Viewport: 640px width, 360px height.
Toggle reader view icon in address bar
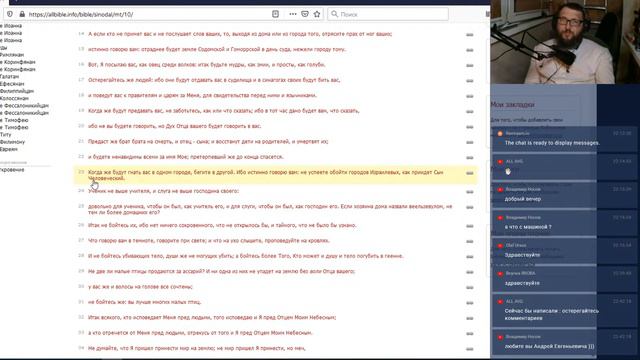pyautogui.click(x=276, y=14)
